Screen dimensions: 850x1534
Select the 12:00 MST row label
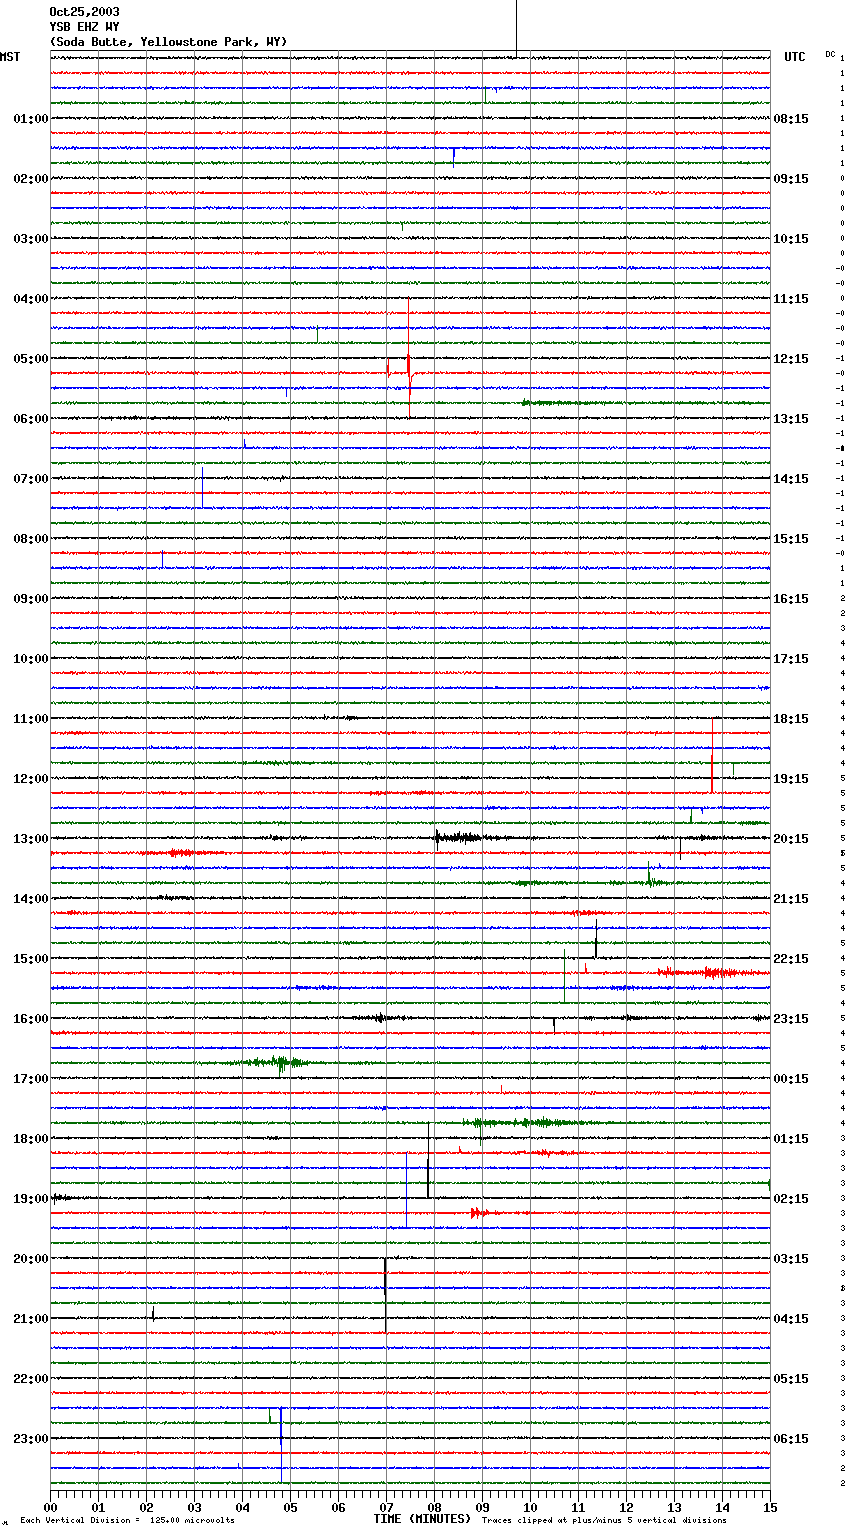tap(31, 779)
